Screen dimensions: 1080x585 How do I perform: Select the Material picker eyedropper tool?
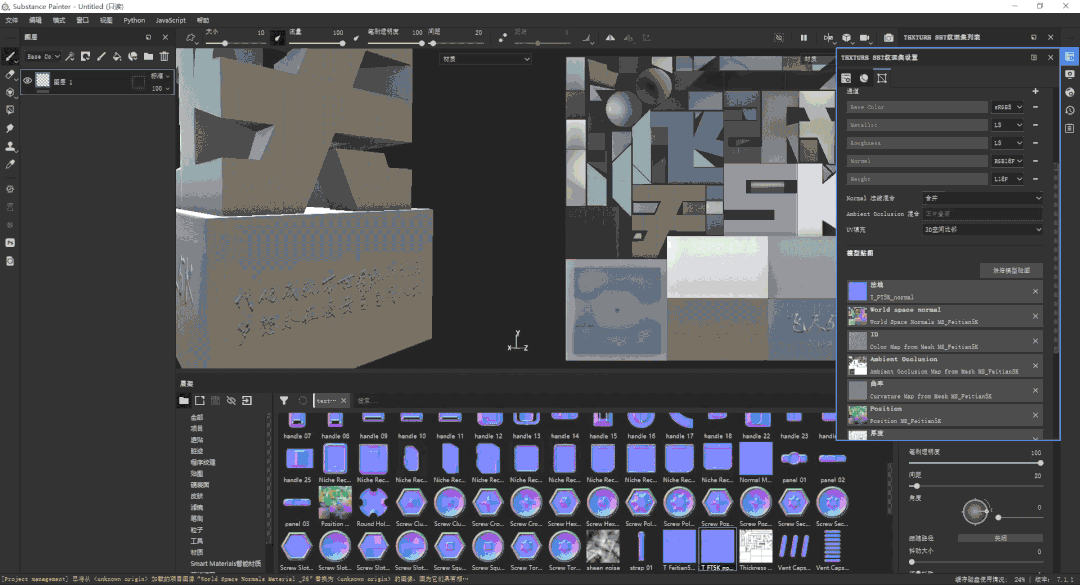10,165
